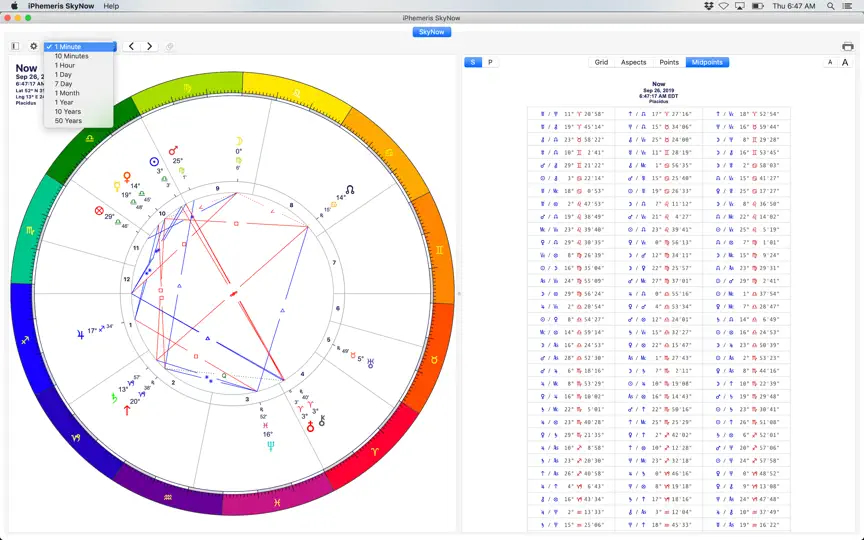Switch to the P toggle
The height and width of the screenshot is (540, 864).
coord(490,62)
